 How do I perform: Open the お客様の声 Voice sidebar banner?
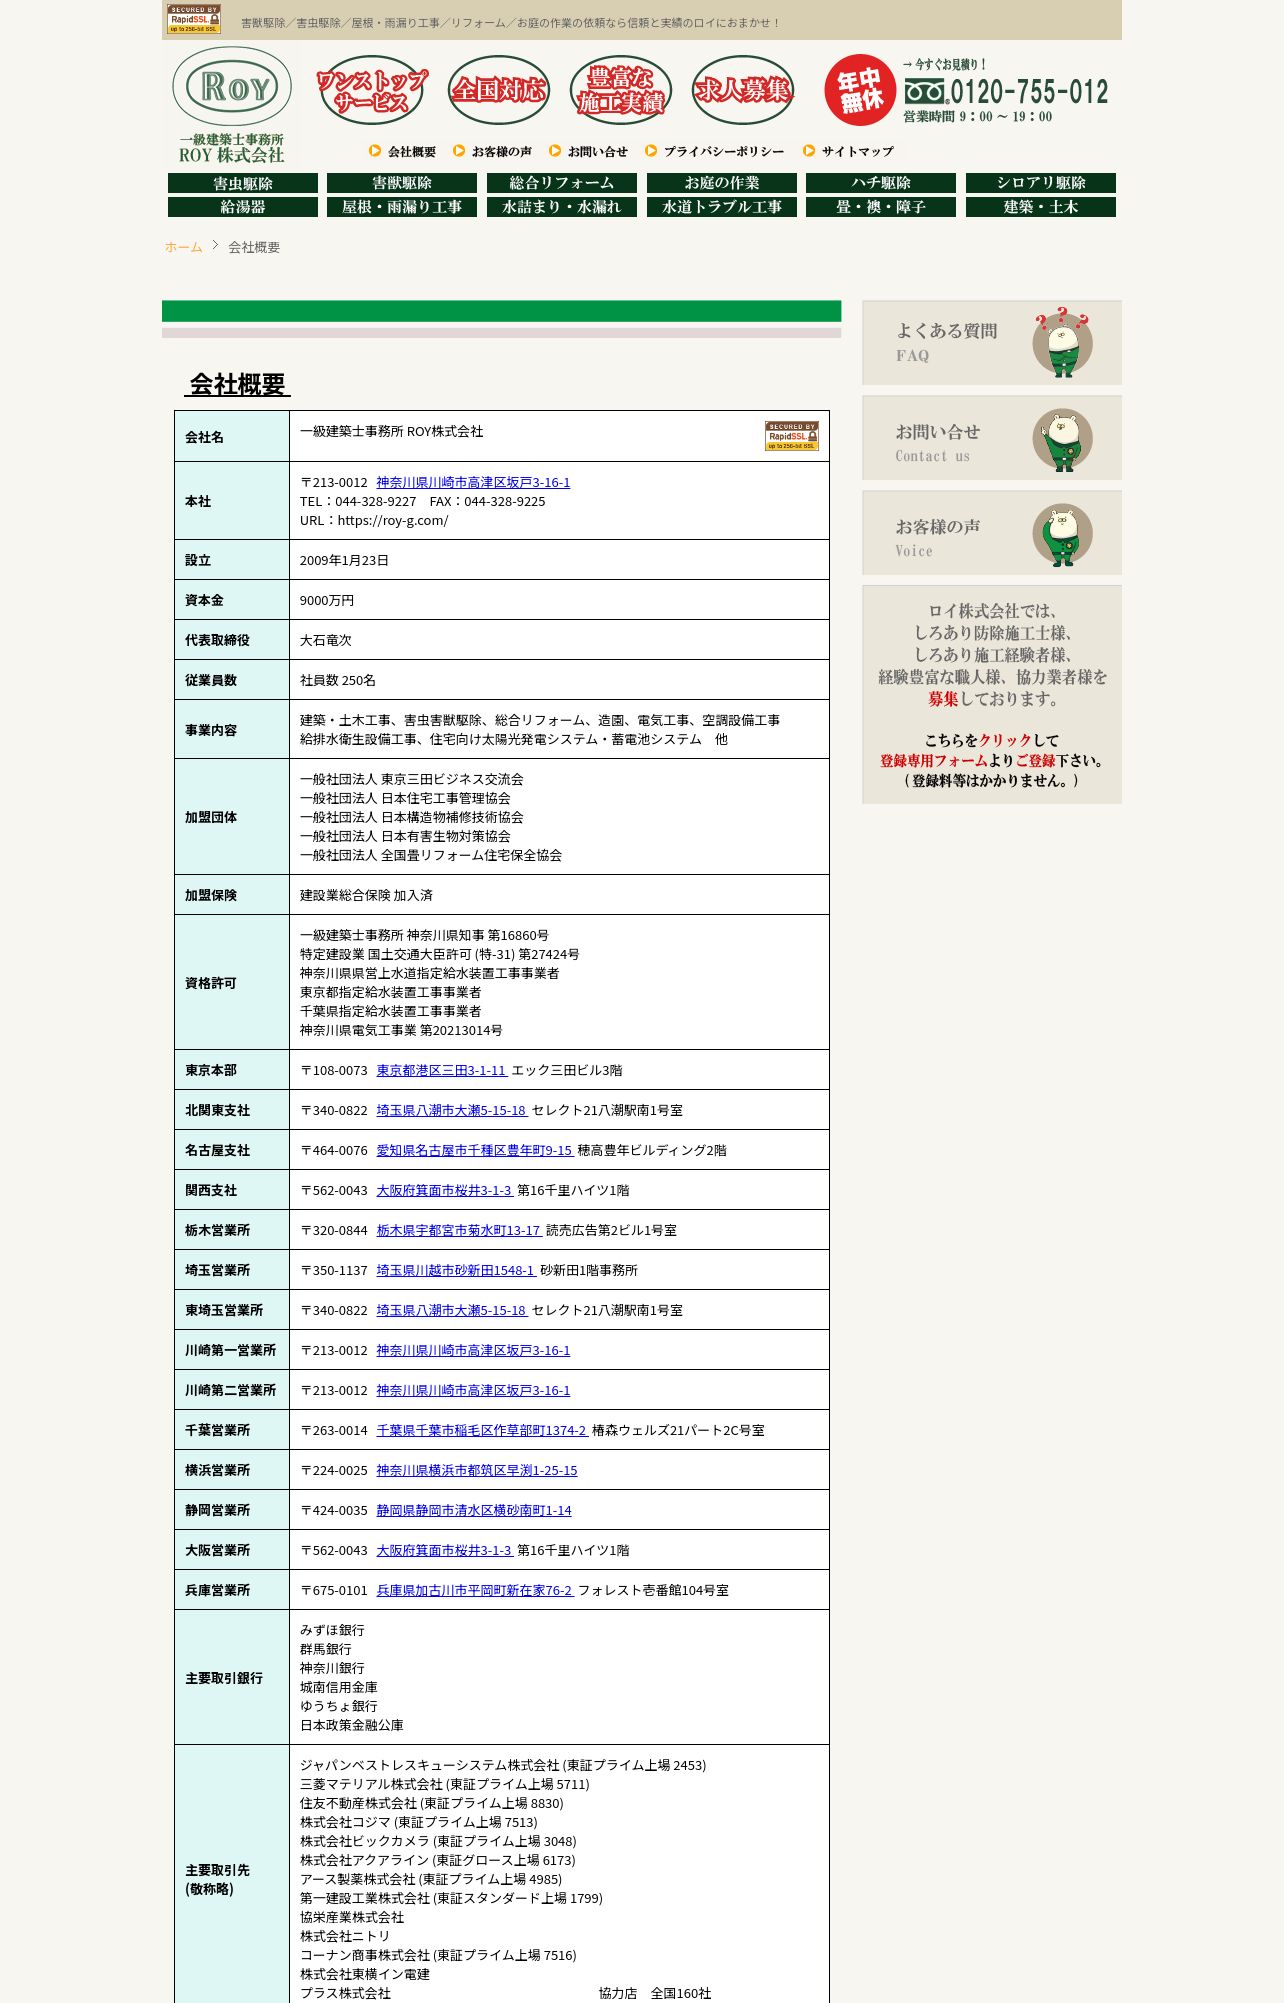tap(992, 532)
